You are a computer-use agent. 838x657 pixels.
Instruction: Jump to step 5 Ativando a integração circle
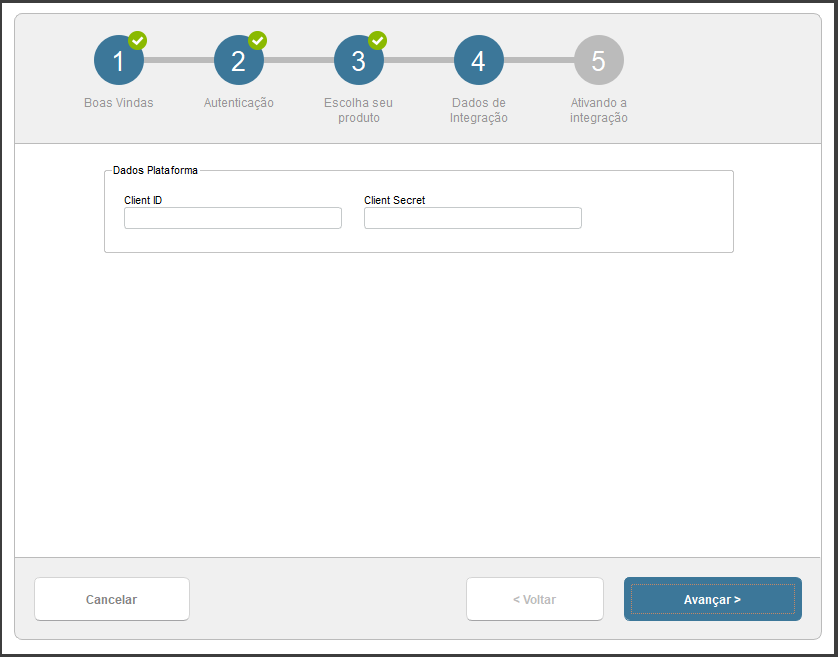coord(599,60)
